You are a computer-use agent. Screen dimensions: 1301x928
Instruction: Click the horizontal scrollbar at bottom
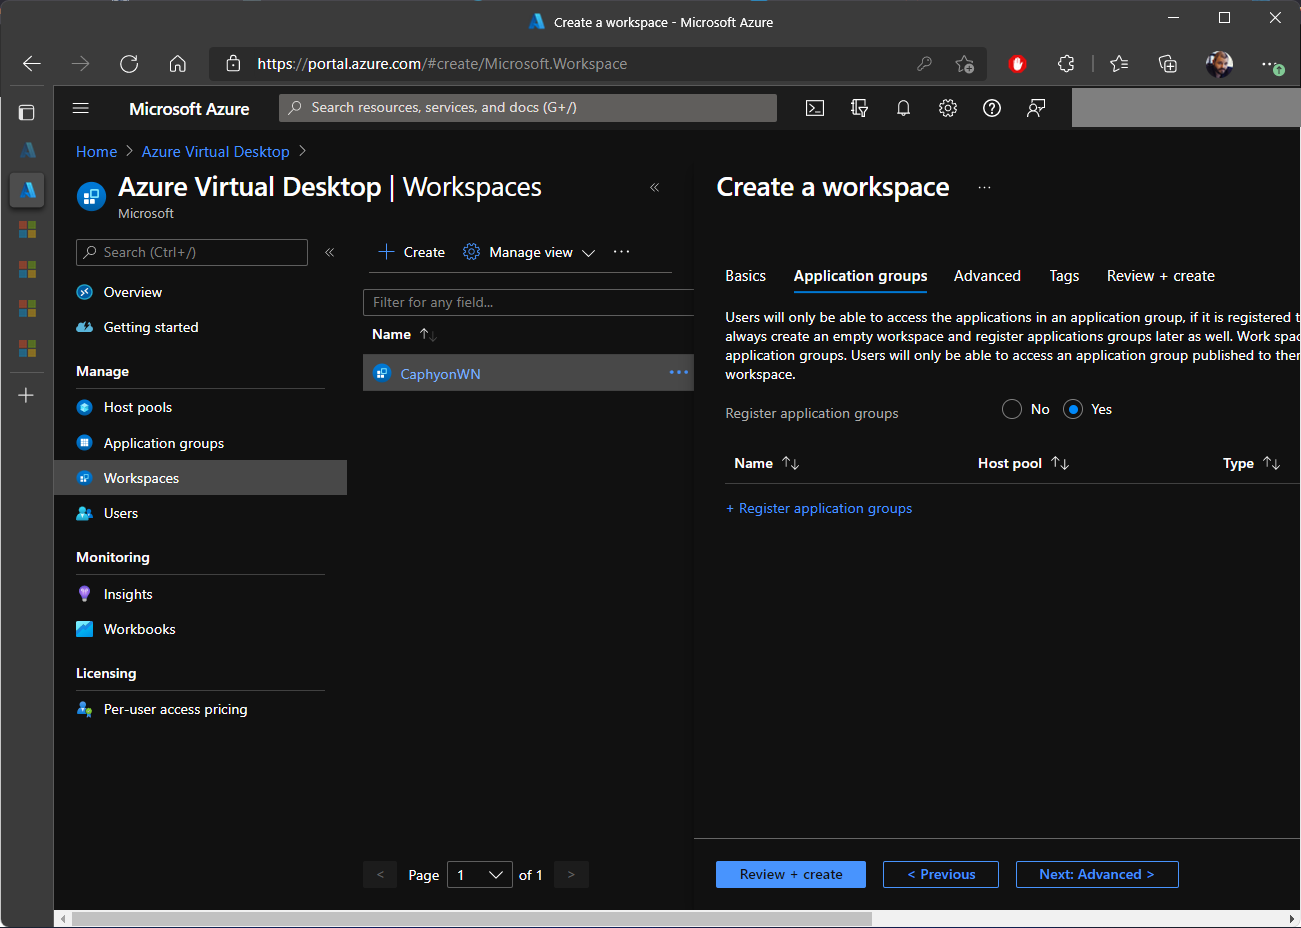point(472,918)
